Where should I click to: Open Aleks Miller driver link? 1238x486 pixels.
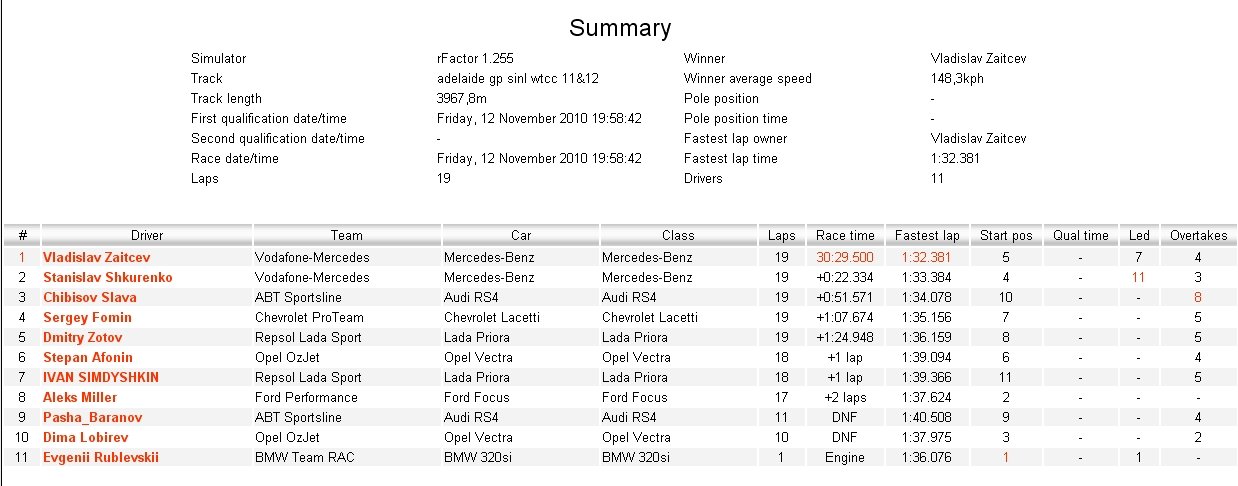80,397
